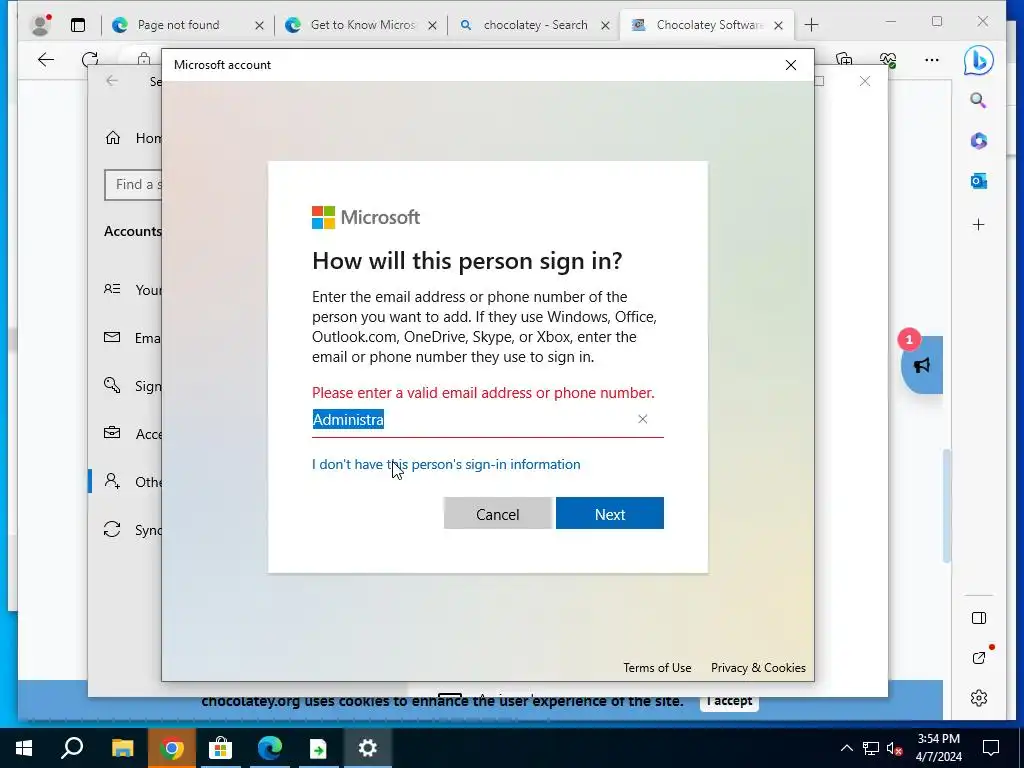The image size is (1024, 768).
Task: Open the notification center icon
Action: 991,748
